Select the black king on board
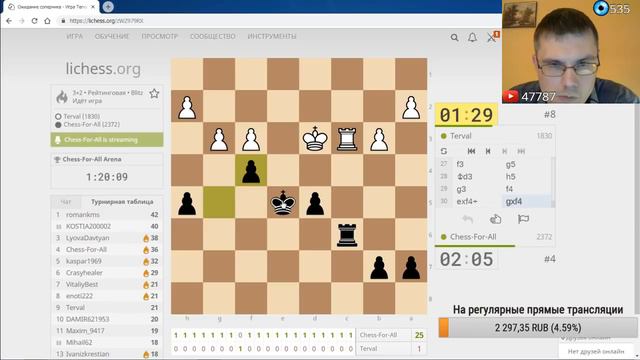This screenshot has width=640, height=360. coord(283,203)
